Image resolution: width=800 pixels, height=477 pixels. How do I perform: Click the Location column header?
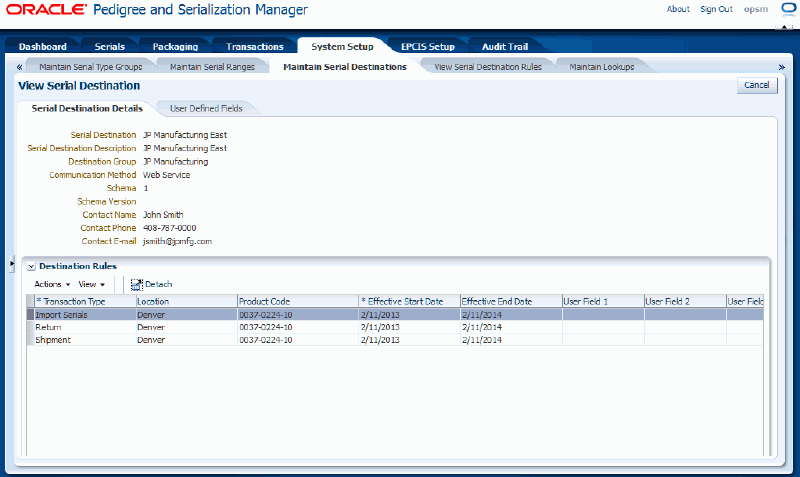tap(186, 302)
